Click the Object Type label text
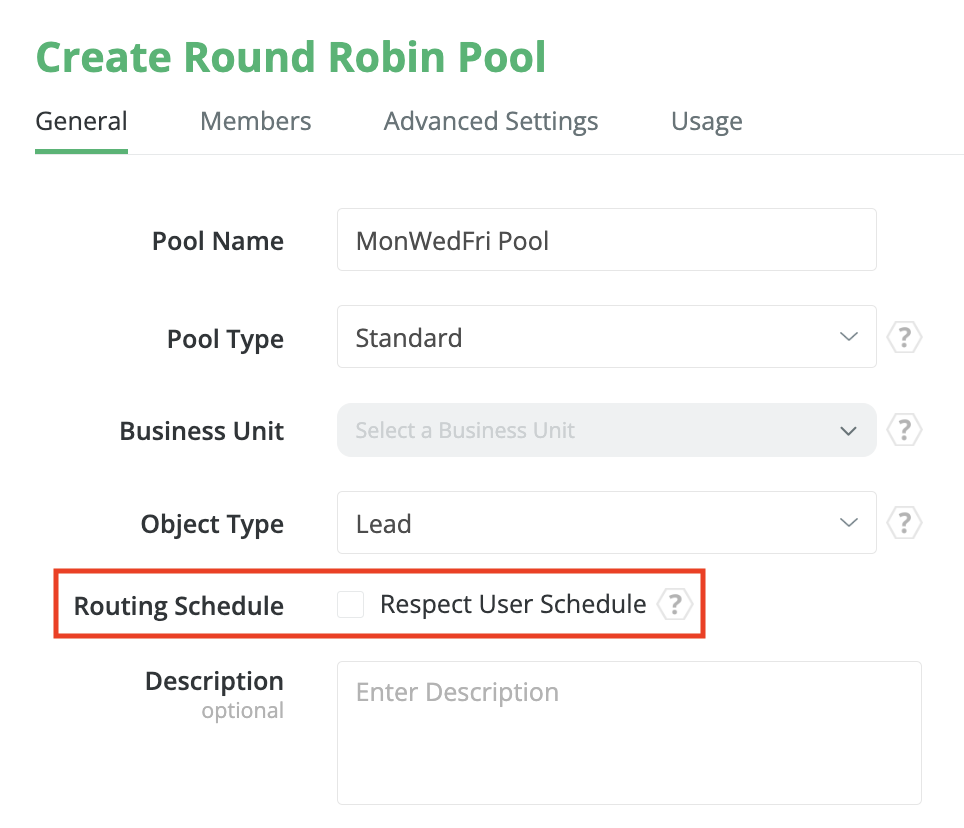964x828 pixels. point(212,524)
